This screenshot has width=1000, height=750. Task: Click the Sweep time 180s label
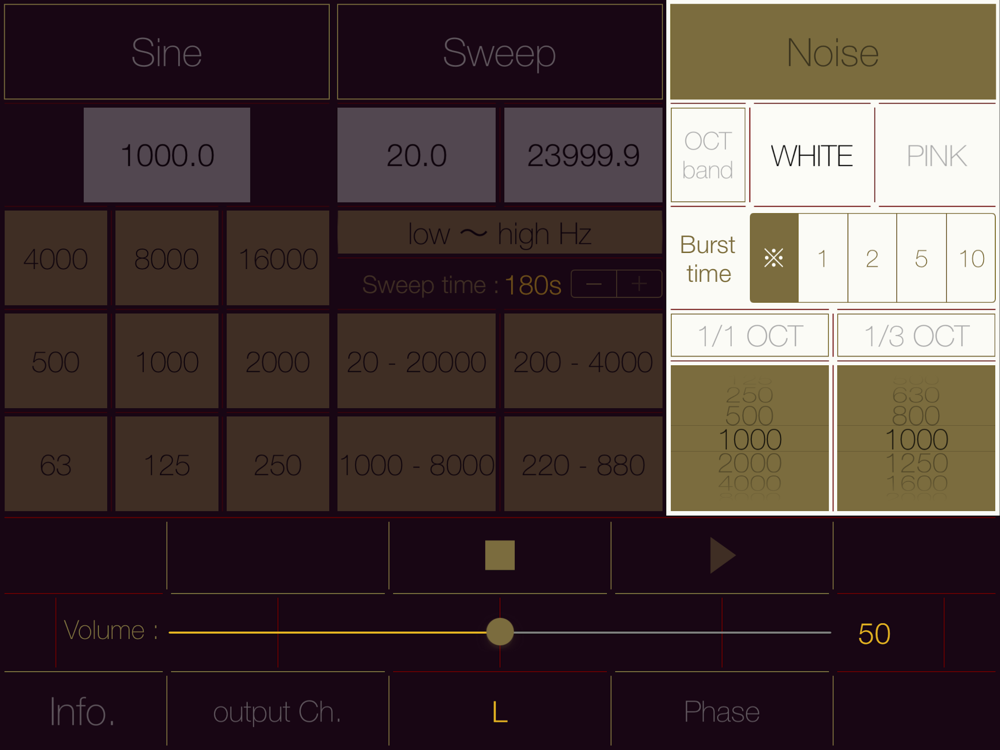461,284
